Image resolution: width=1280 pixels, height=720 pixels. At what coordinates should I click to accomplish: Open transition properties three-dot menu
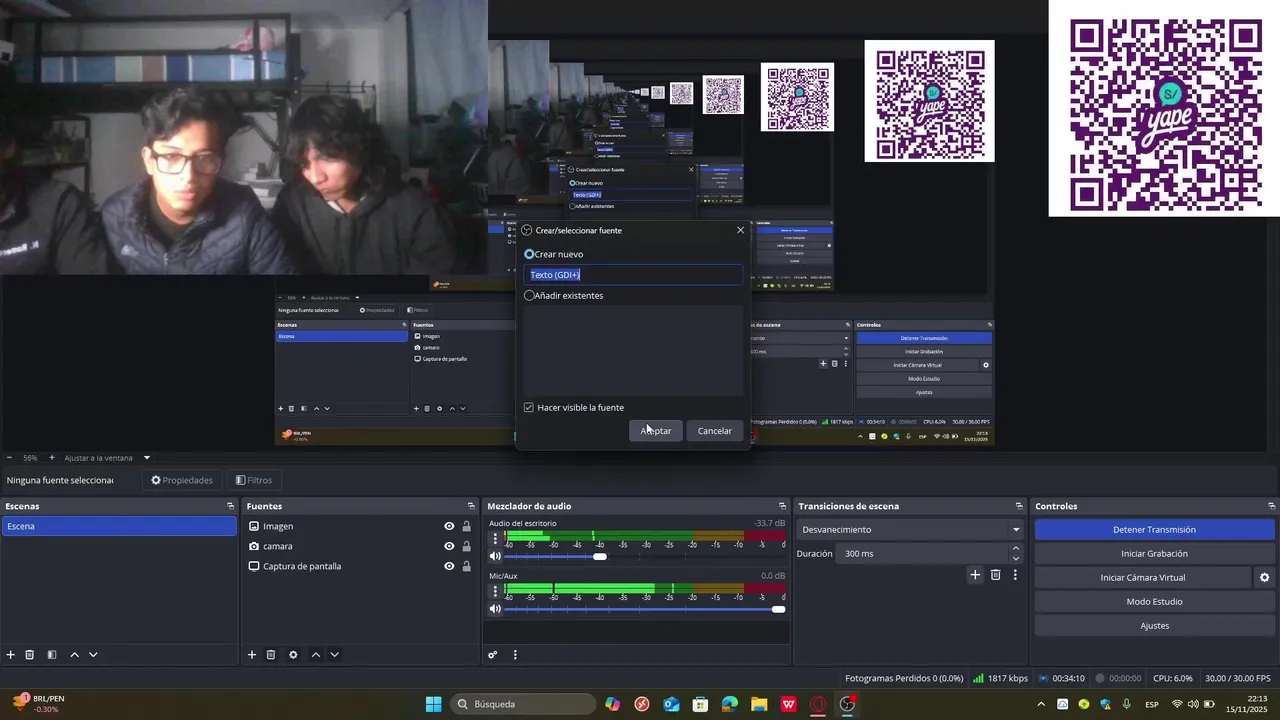click(x=1015, y=575)
